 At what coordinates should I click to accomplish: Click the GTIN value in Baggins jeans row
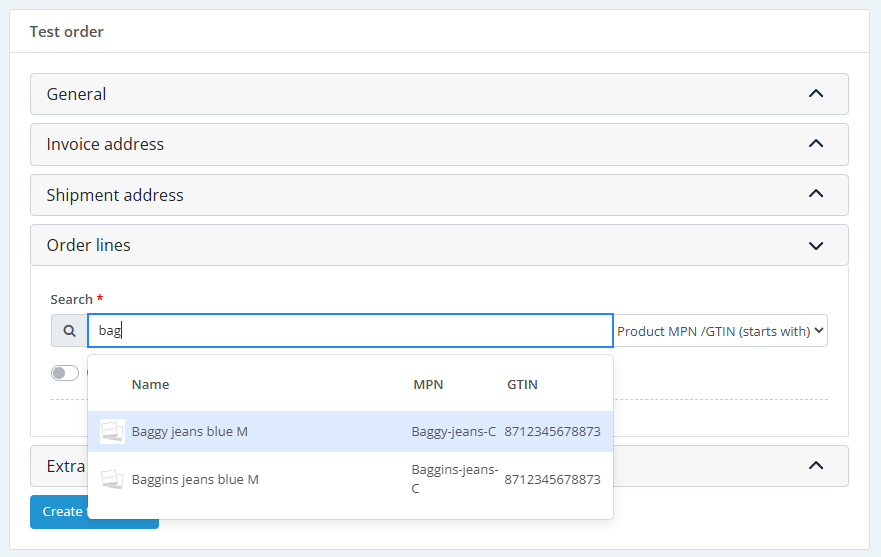pyautogui.click(x=552, y=479)
